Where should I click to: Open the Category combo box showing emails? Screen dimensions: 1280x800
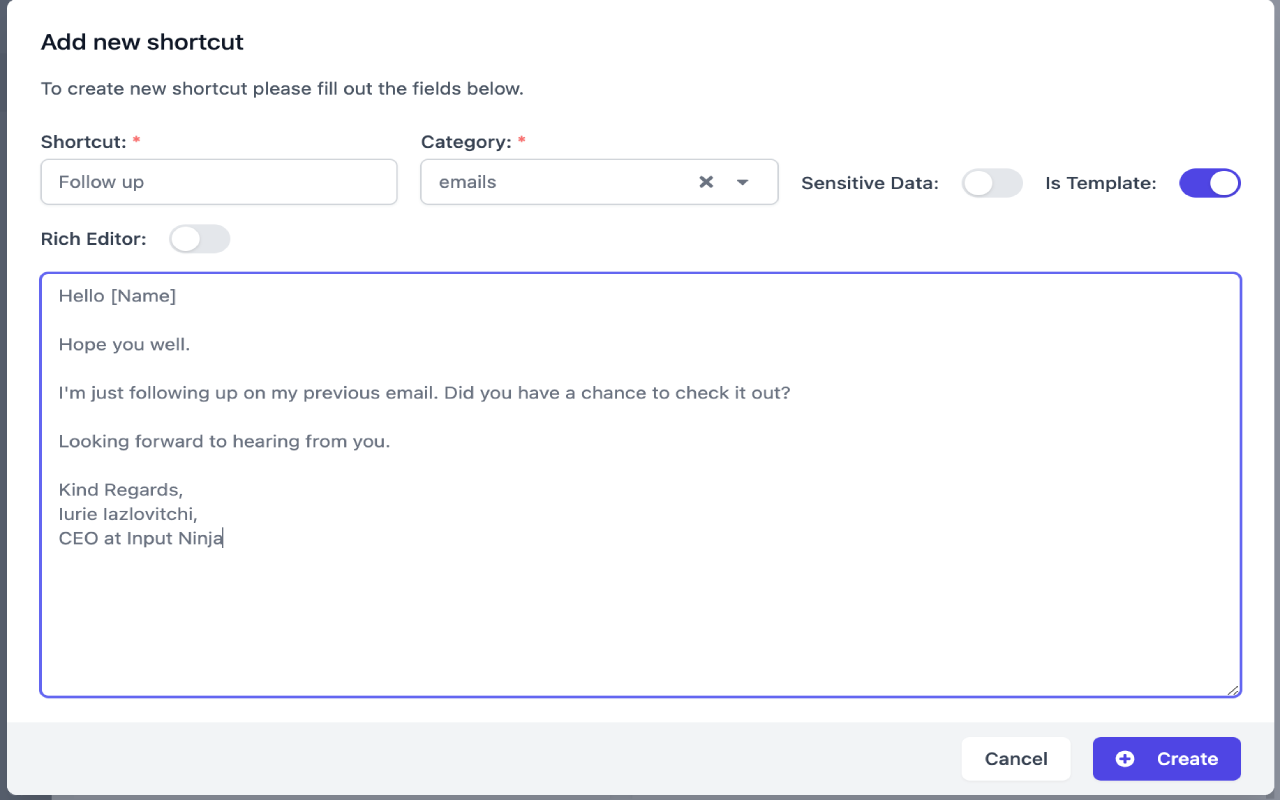[x=599, y=182]
